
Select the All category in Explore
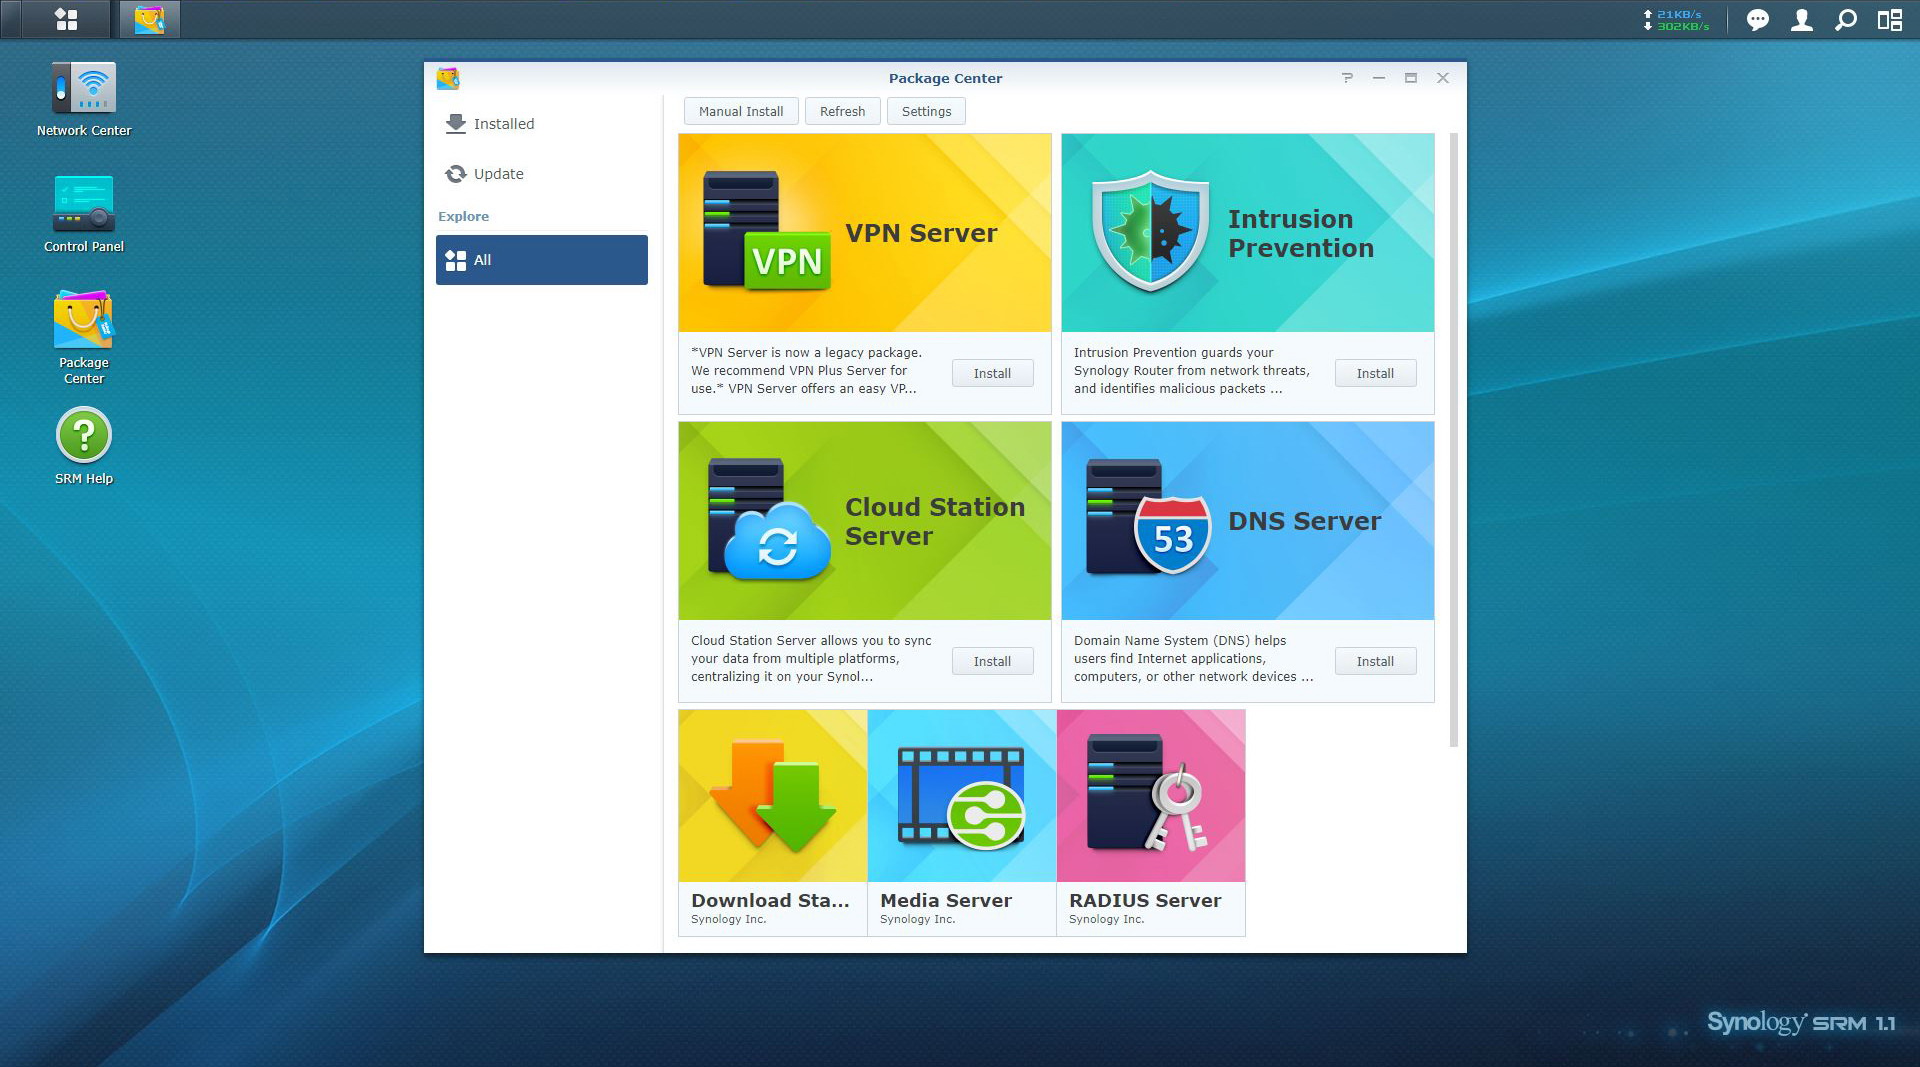542,260
